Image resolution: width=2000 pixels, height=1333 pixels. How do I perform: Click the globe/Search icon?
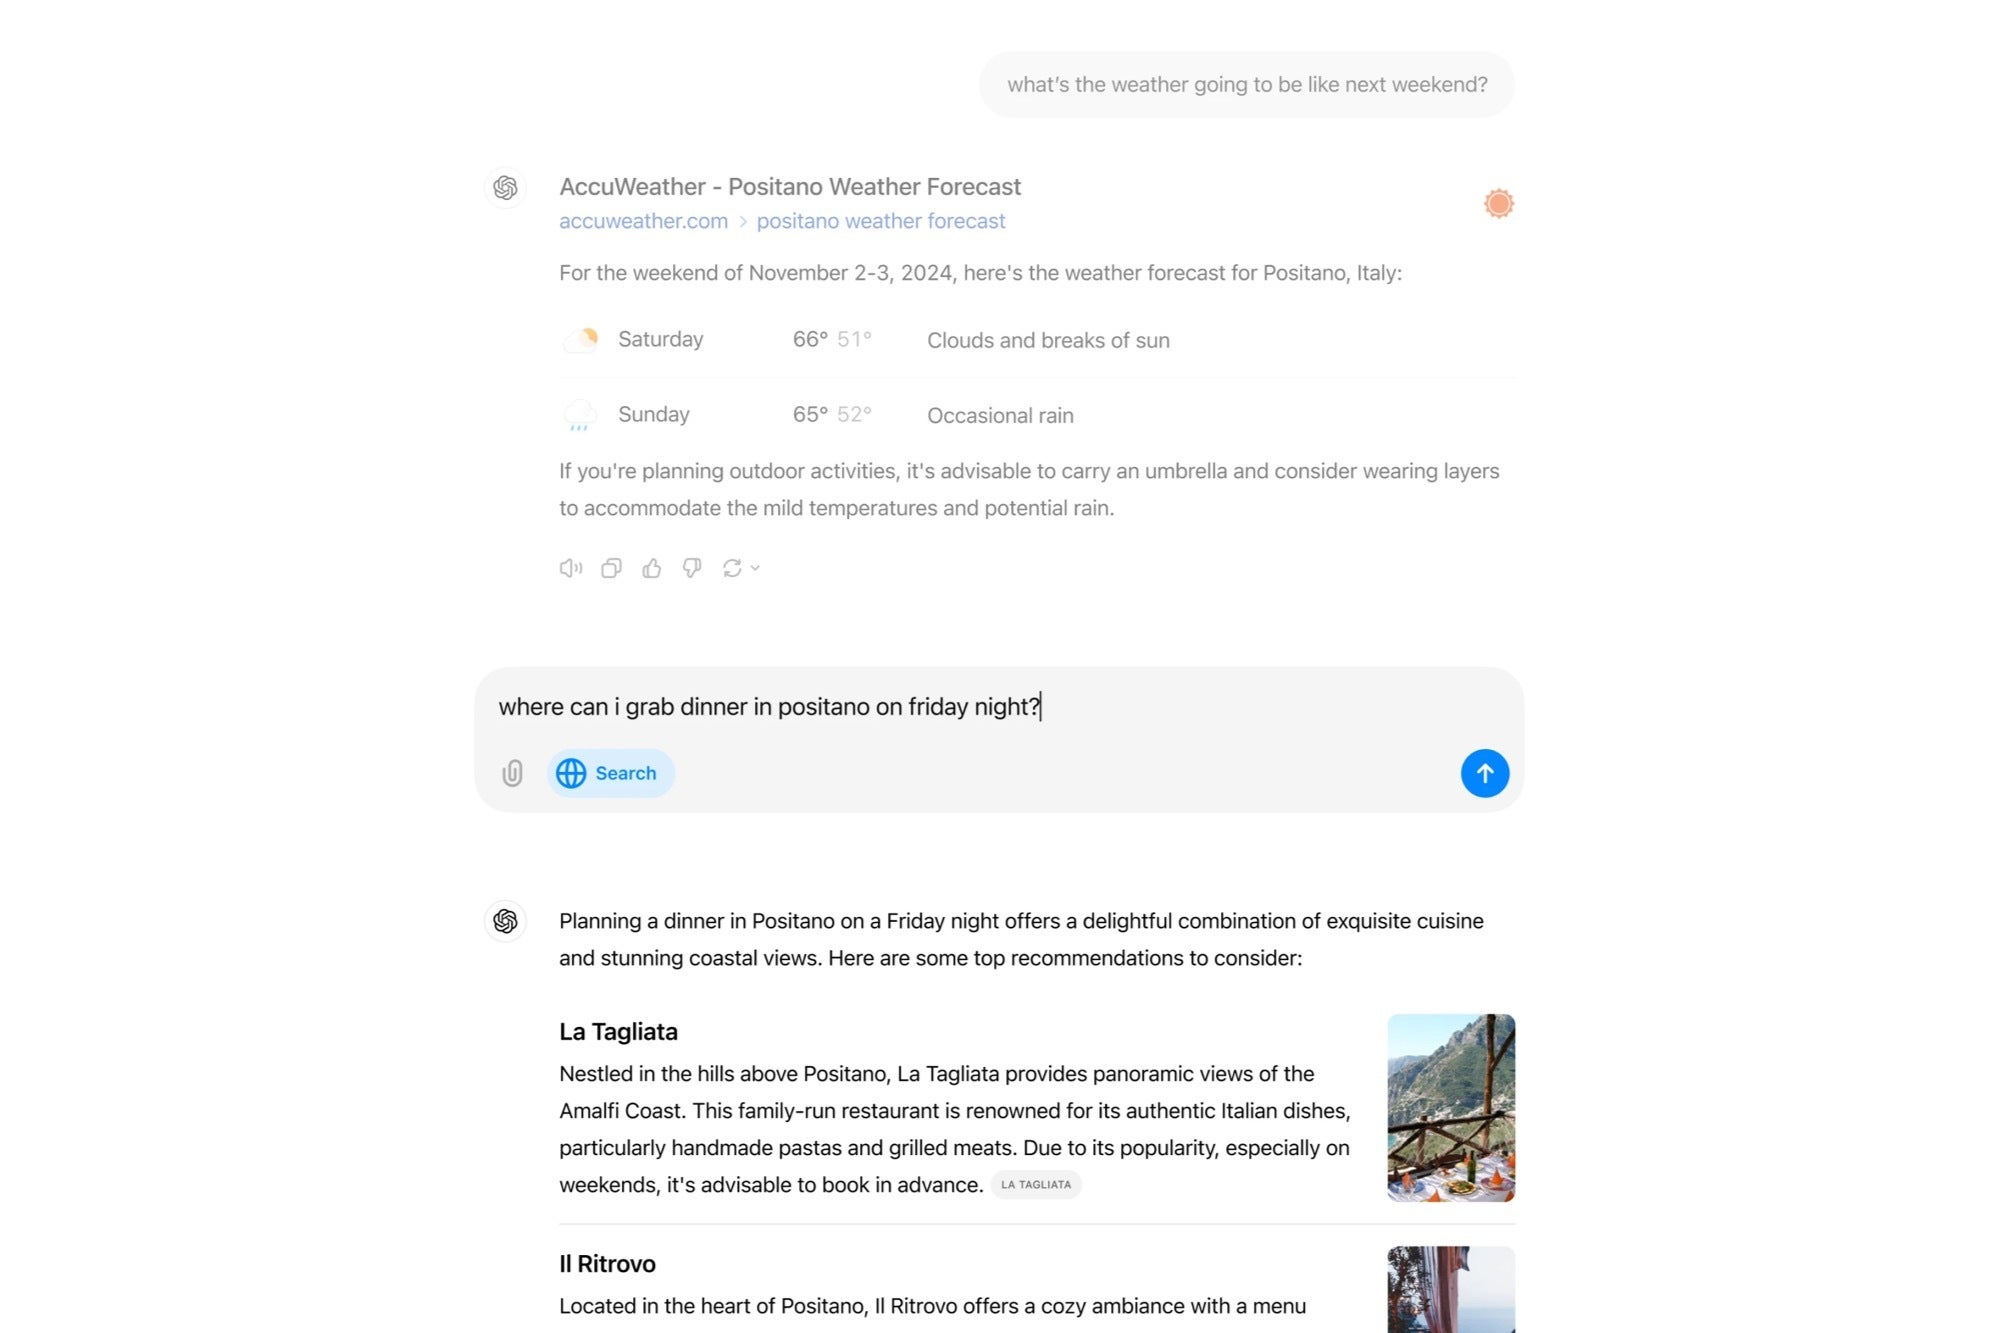coord(570,772)
